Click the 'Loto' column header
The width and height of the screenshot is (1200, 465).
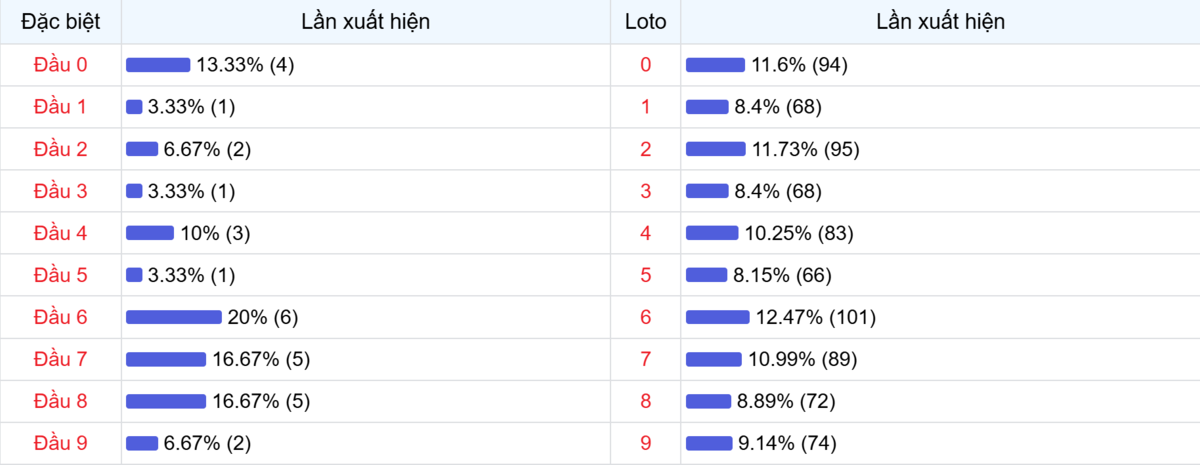tap(645, 22)
